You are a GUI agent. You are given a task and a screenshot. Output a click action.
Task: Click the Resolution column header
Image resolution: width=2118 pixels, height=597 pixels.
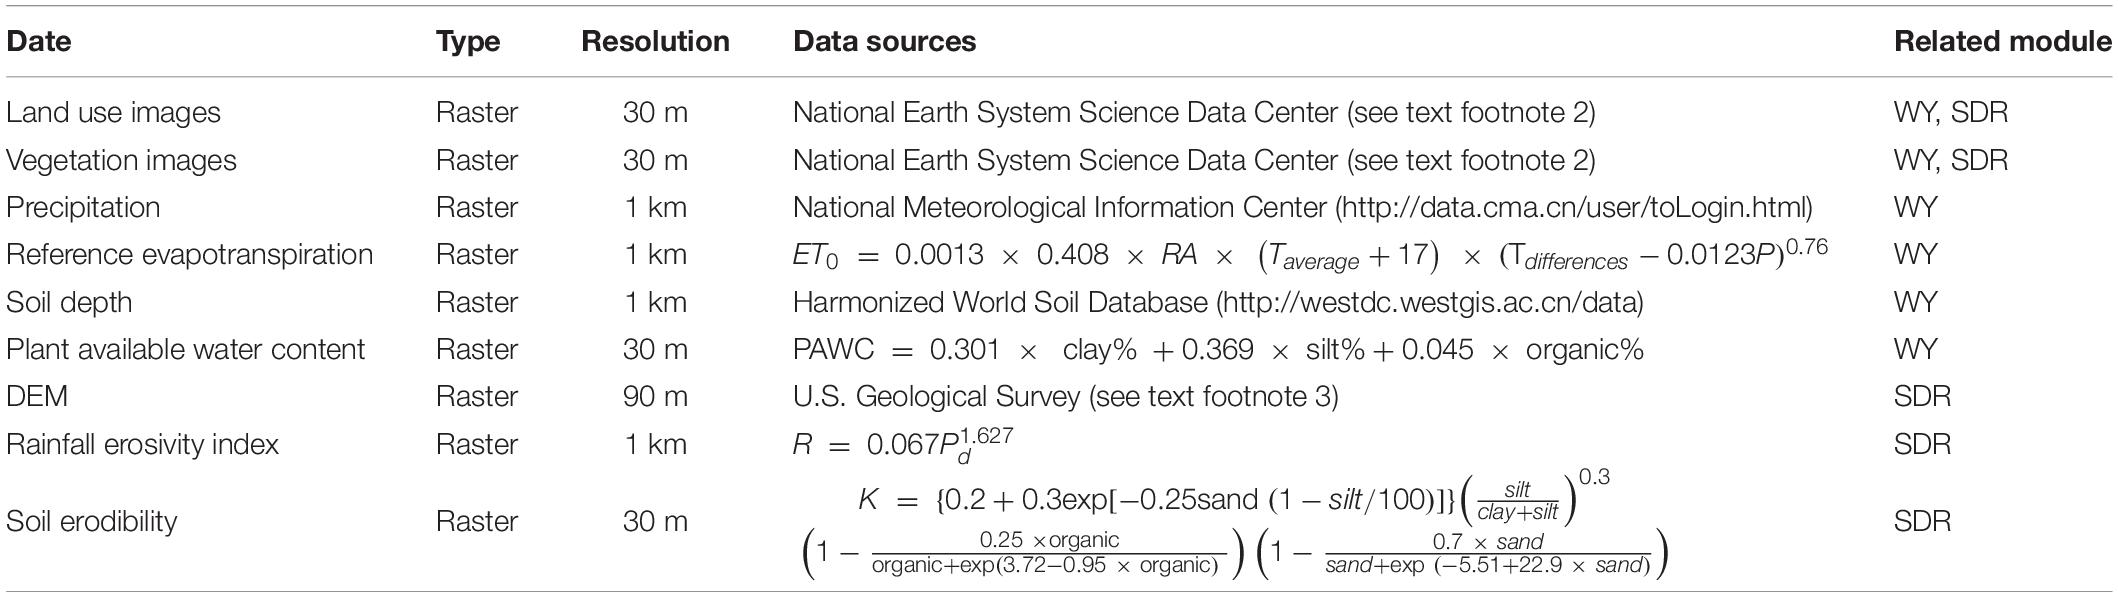655,42
